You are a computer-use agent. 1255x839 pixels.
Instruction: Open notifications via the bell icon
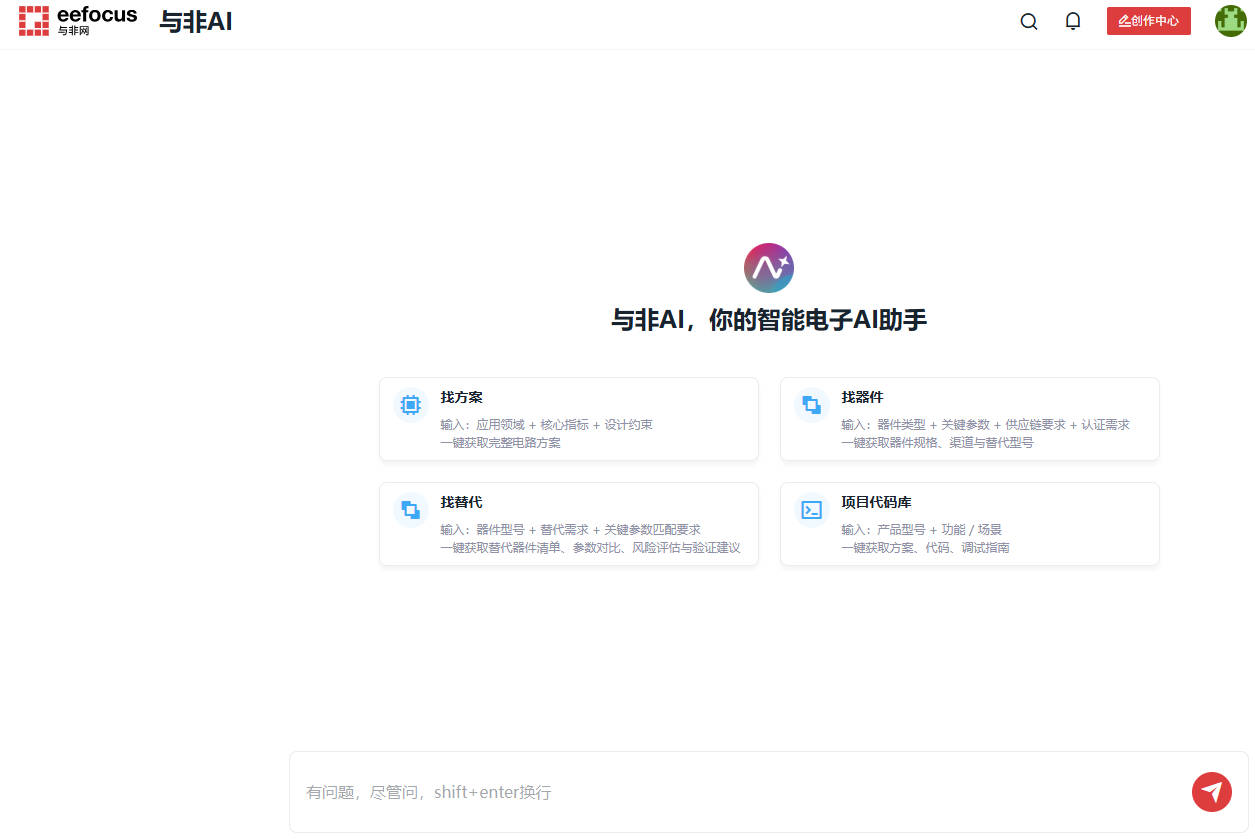tap(1073, 21)
